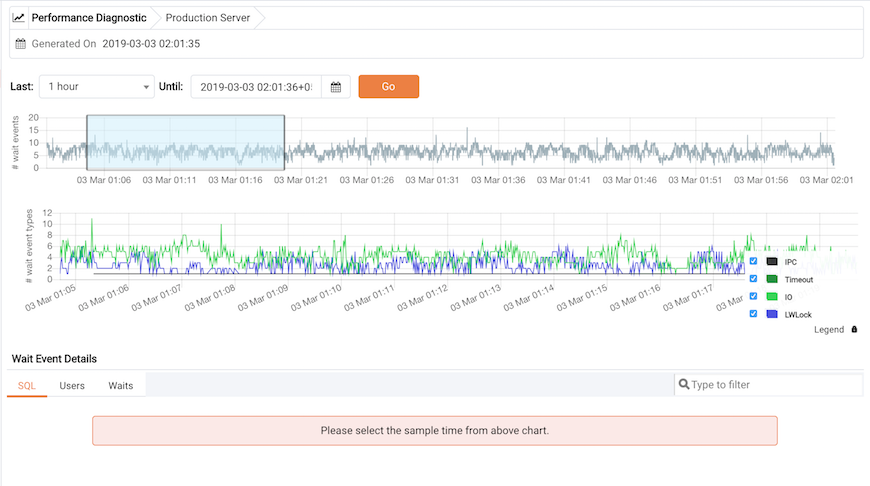Click the orange Go button

pyautogui.click(x=388, y=87)
